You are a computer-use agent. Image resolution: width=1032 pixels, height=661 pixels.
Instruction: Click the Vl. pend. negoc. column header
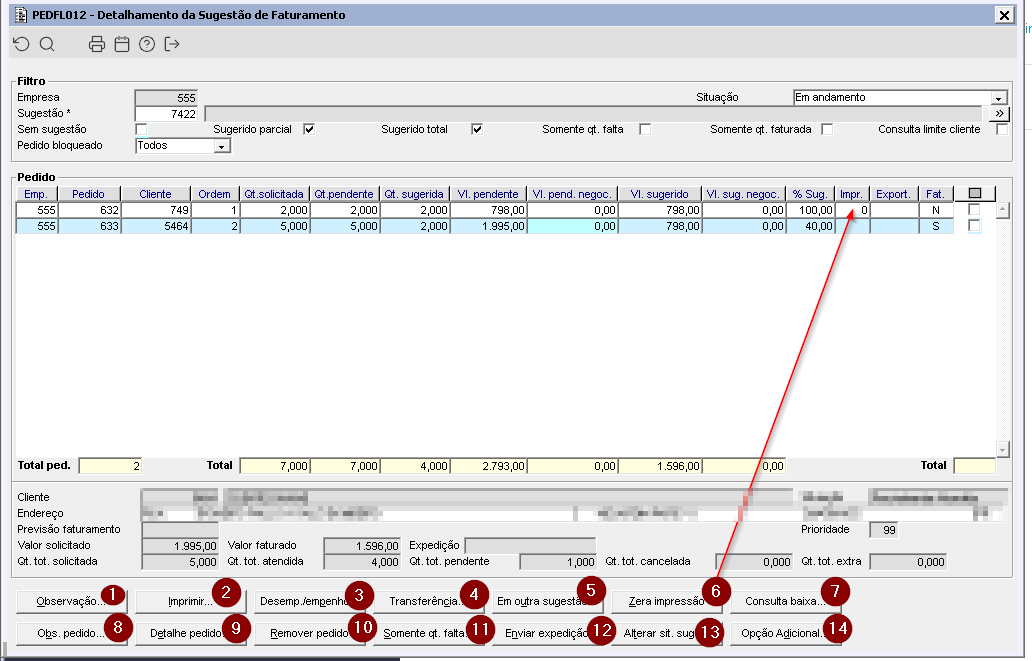(x=572, y=194)
